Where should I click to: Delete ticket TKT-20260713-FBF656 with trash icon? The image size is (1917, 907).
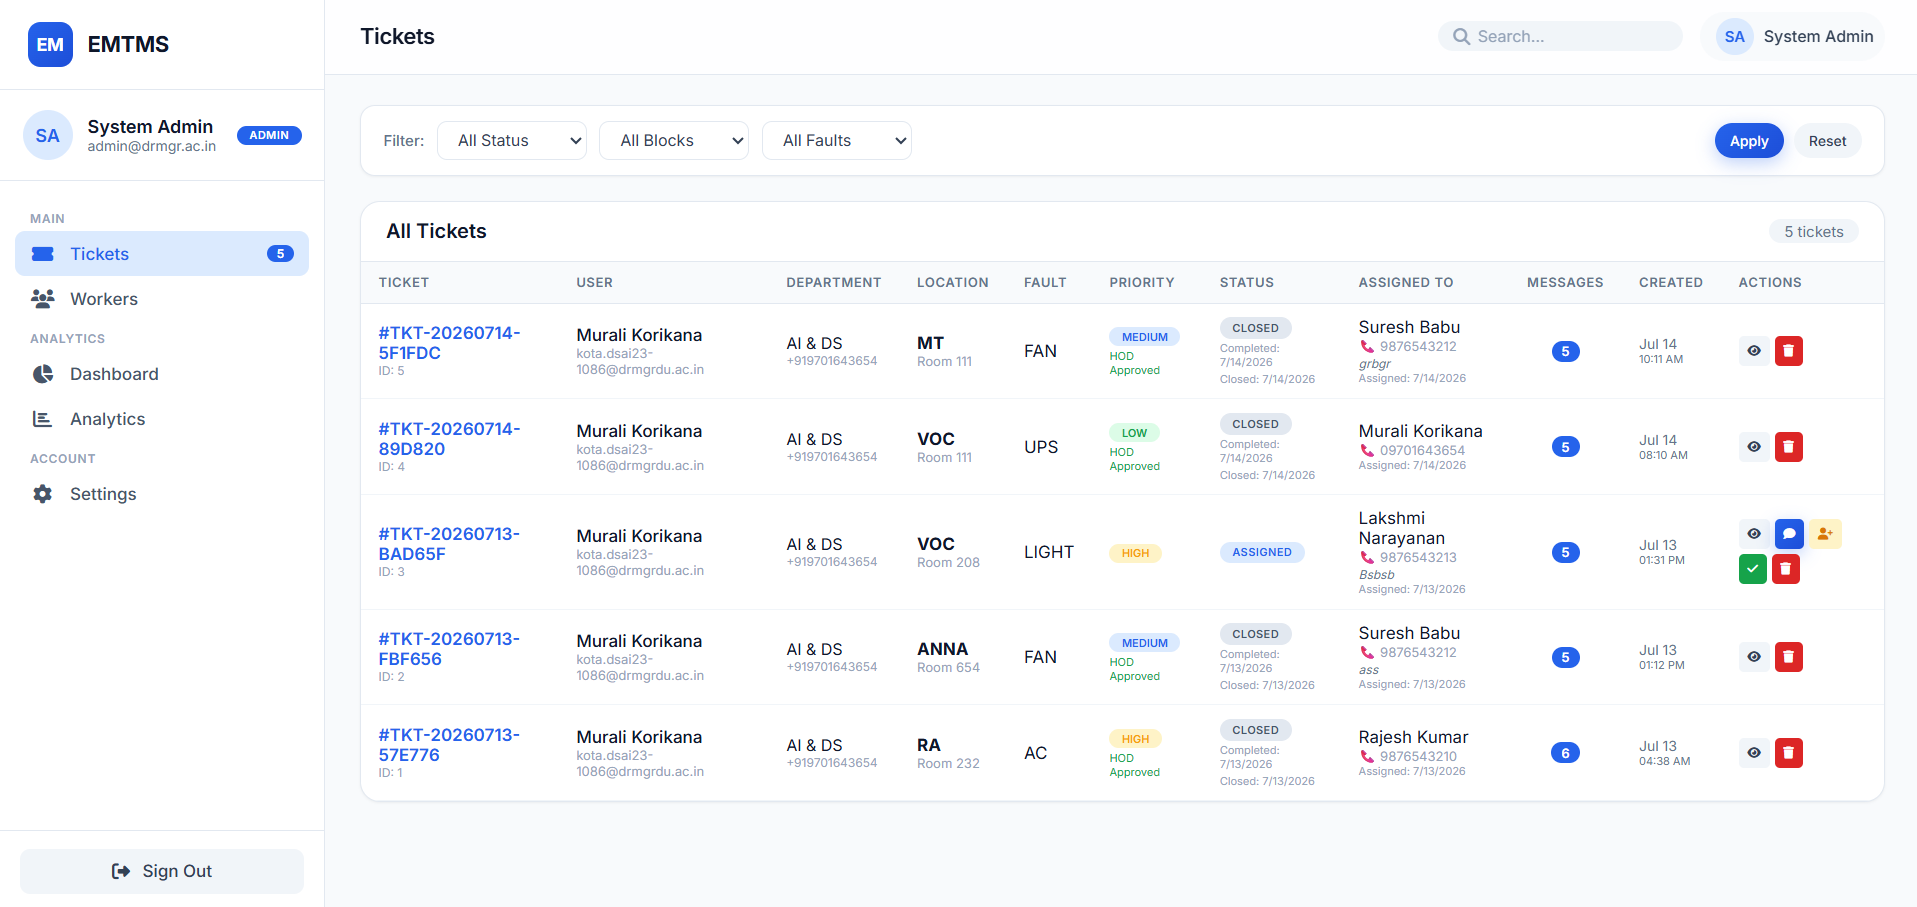pos(1788,657)
